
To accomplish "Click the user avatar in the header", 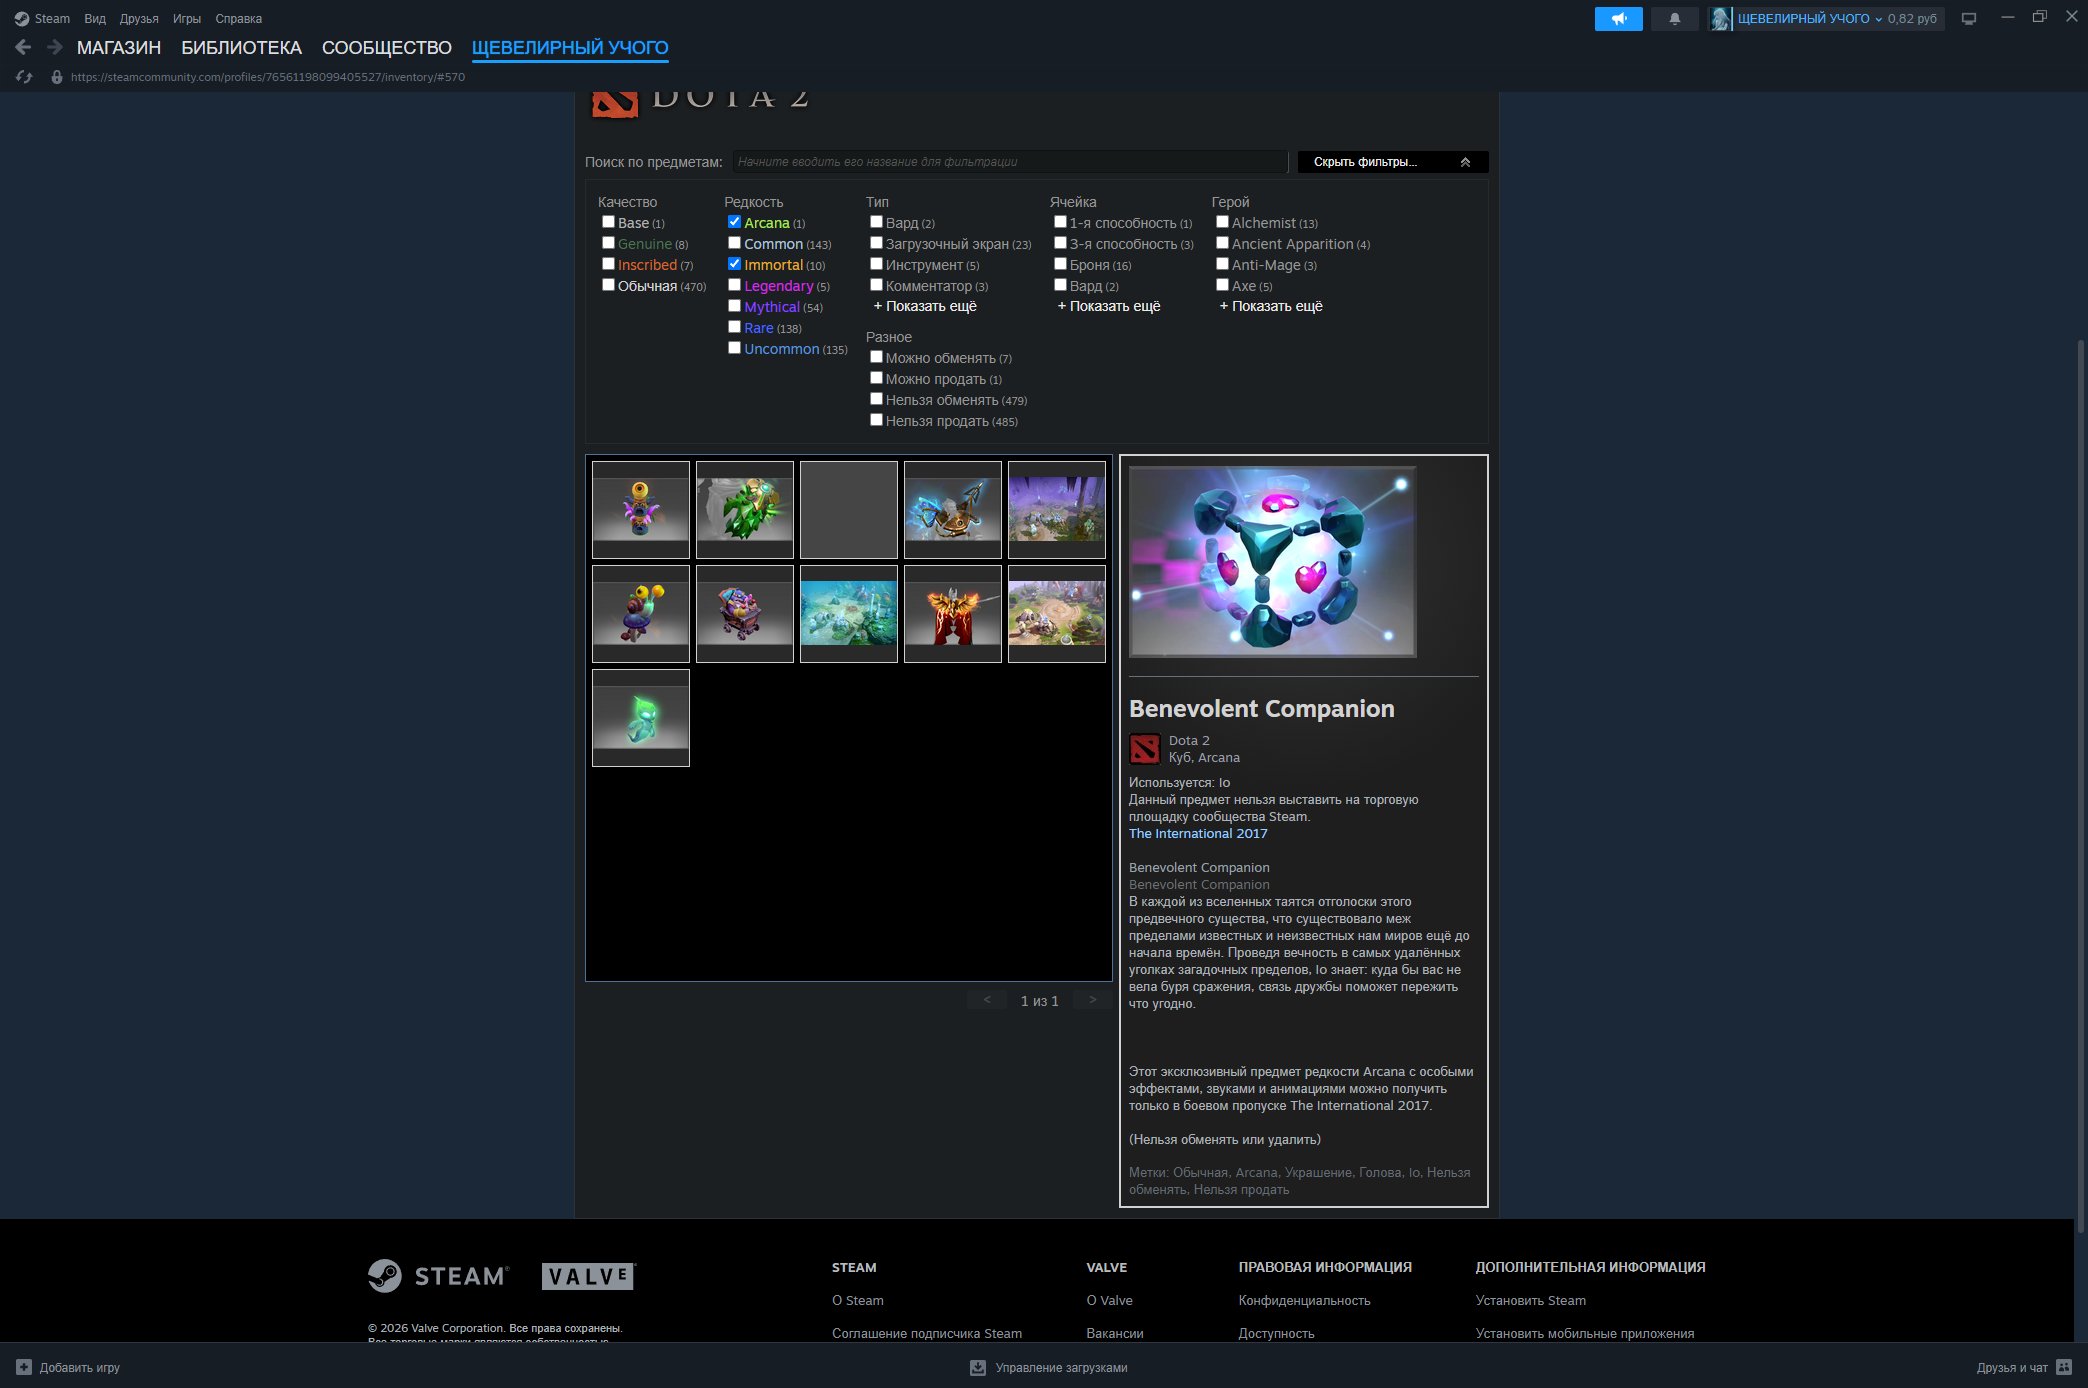I will [1720, 19].
